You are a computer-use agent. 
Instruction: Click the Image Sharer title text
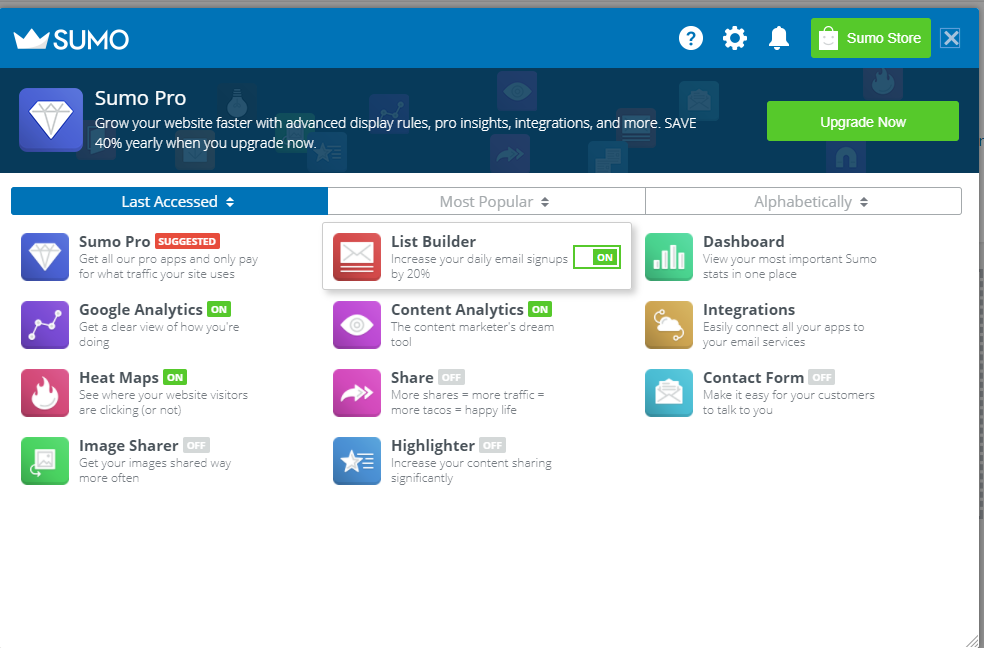(x=129, y=445)
